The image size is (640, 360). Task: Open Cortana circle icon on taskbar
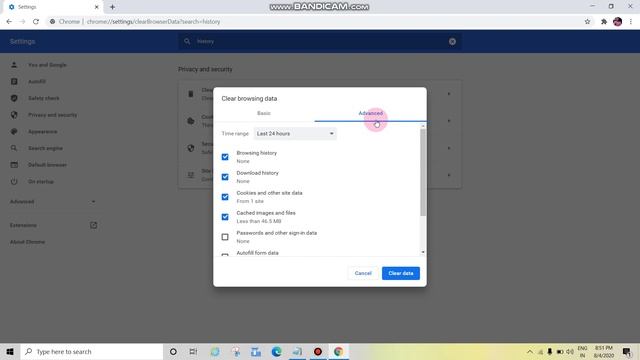(x=173, y=351)
